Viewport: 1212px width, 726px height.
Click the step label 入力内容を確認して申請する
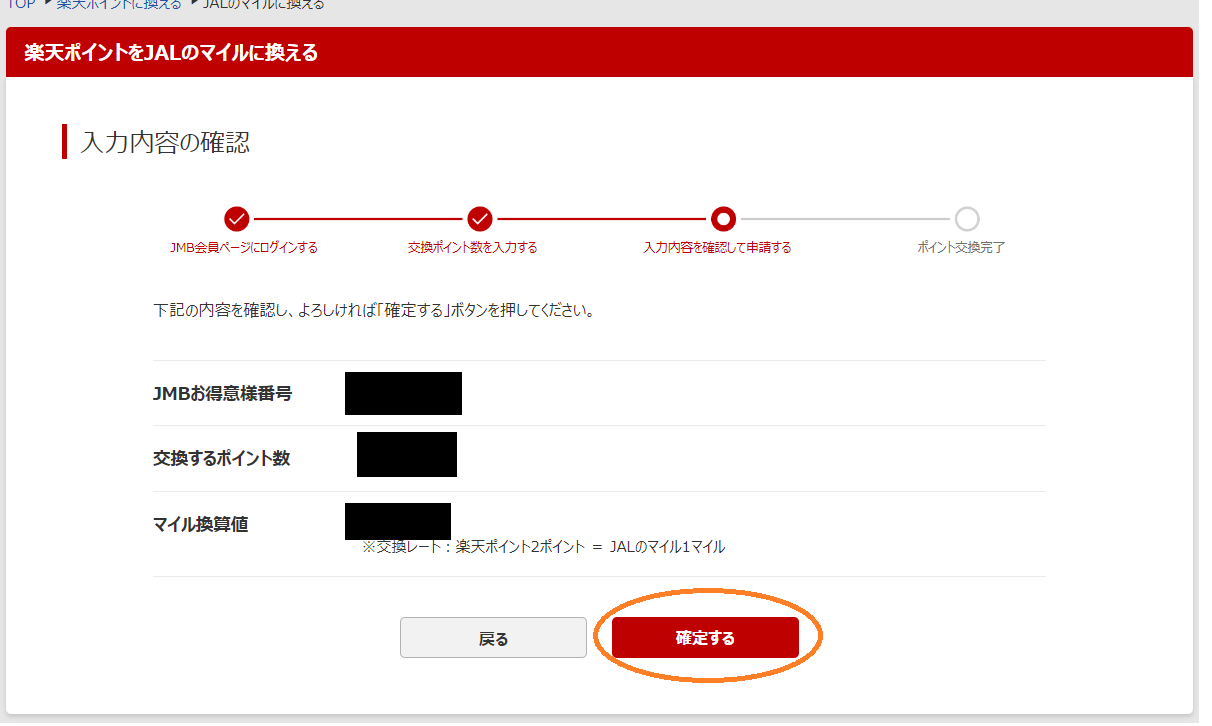pos(717,248)
